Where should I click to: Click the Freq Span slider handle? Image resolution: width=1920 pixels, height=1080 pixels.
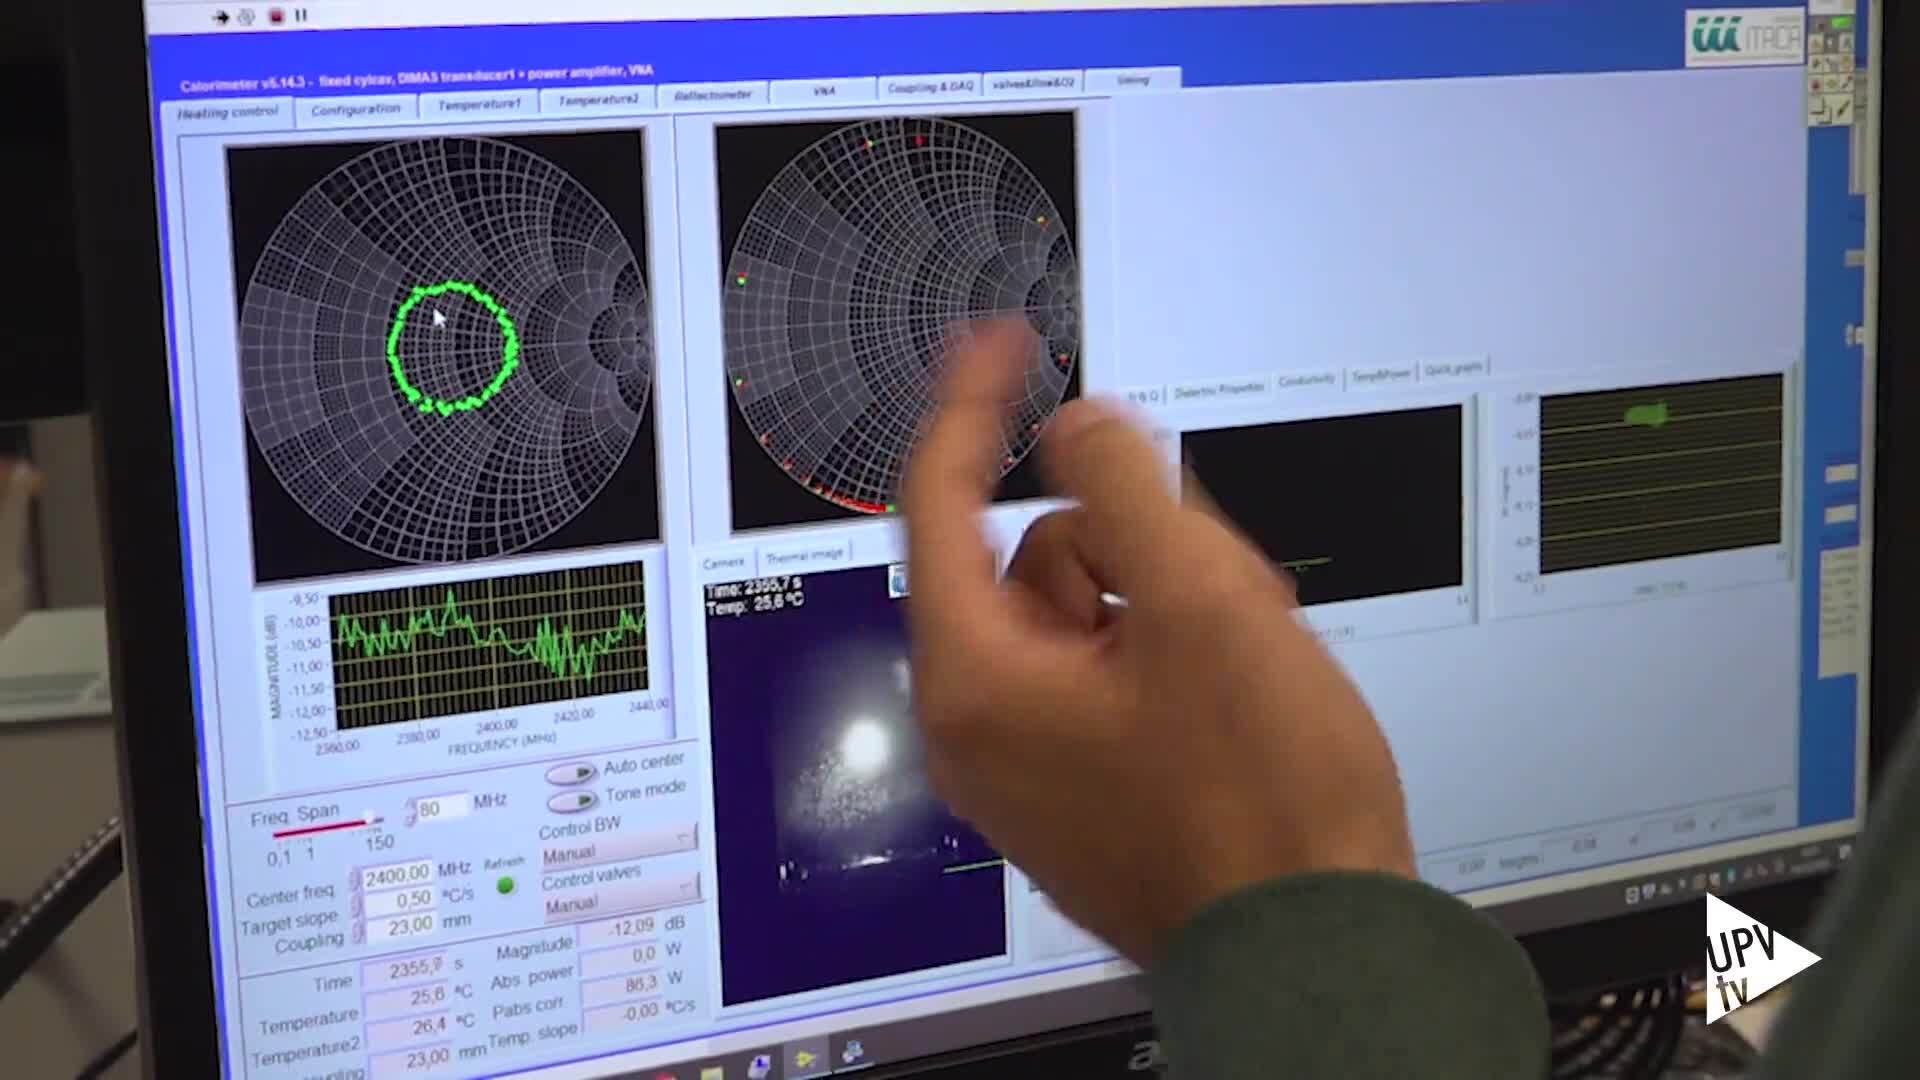370,819
